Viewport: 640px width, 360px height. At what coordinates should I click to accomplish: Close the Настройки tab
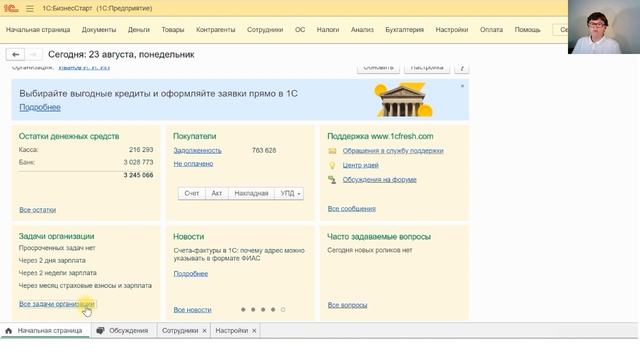coord(254,331)
